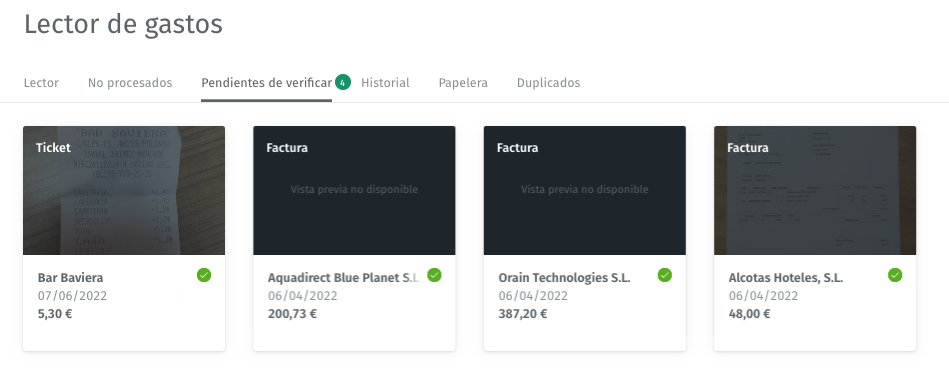Click green check icon on Aquadirect Blue Planet card

click(434, 275)
